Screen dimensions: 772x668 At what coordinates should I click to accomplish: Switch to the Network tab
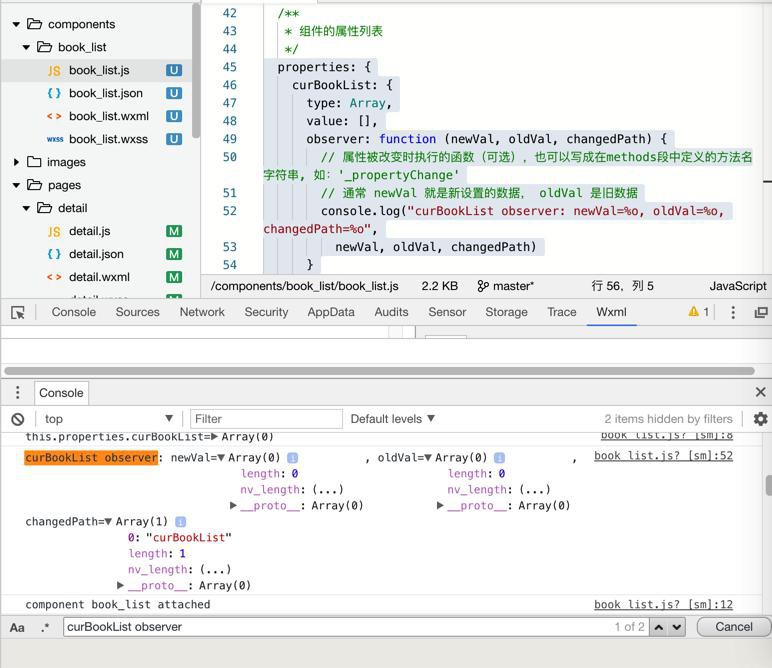click(202, 312)
